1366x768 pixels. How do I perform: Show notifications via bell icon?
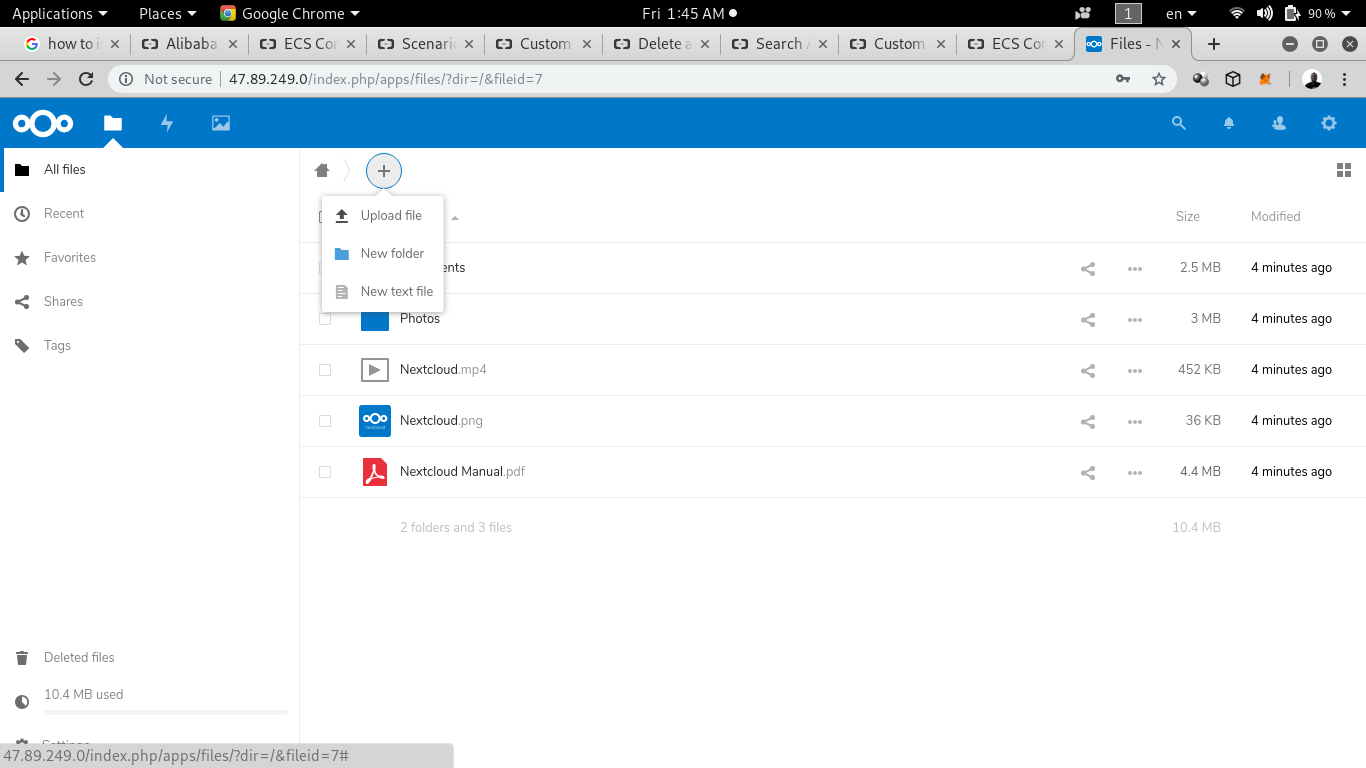pos(1229,123)
